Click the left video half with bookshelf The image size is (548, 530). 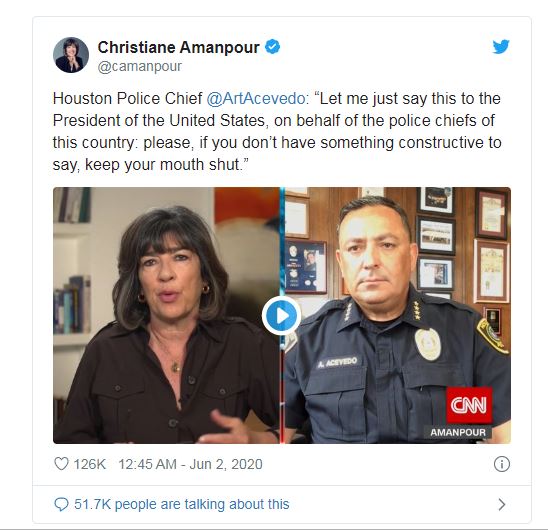point(166,315)
